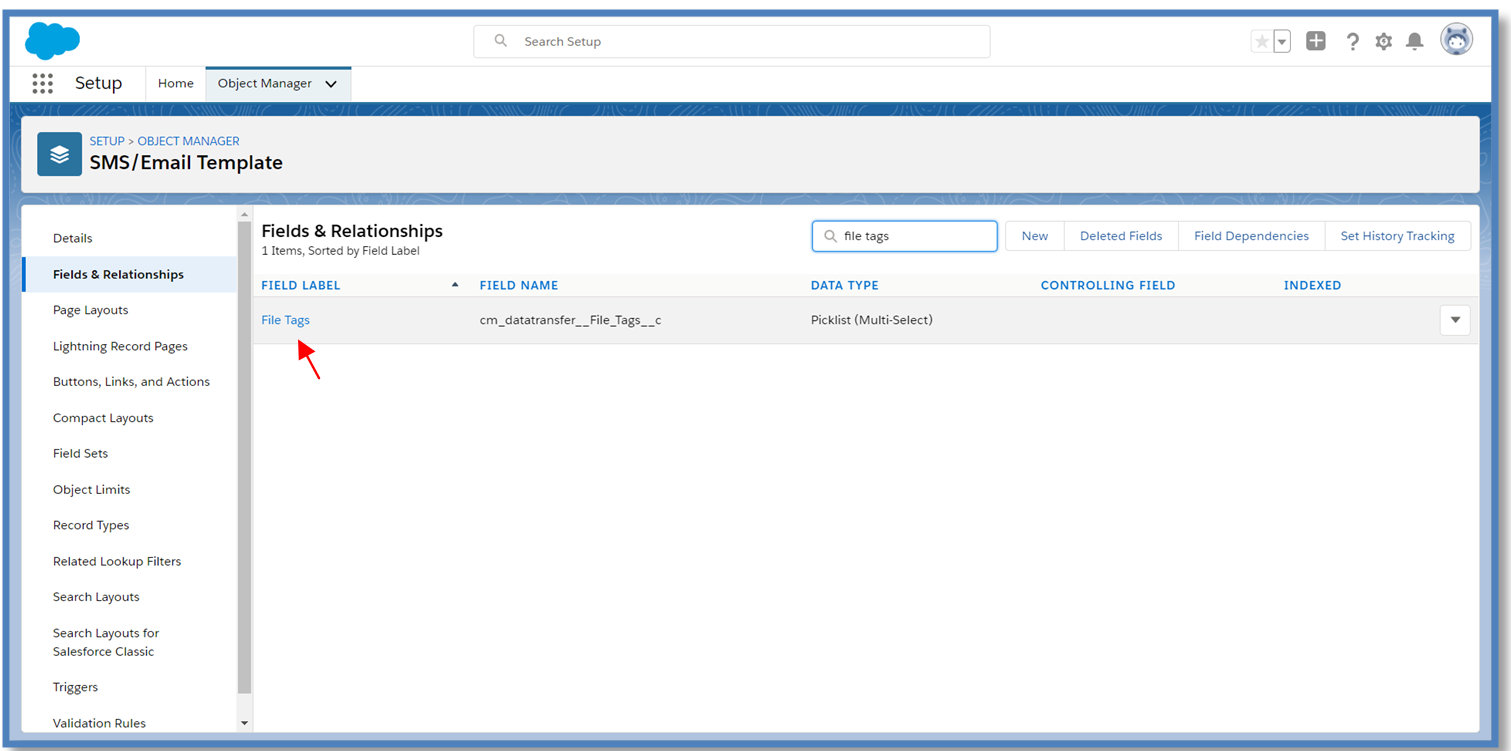The height and width of the screenshot is (751, 1511).
Task: Click the SMS/Email Template object layers icon
Action: pyautogui.click(x=60, y=154)
